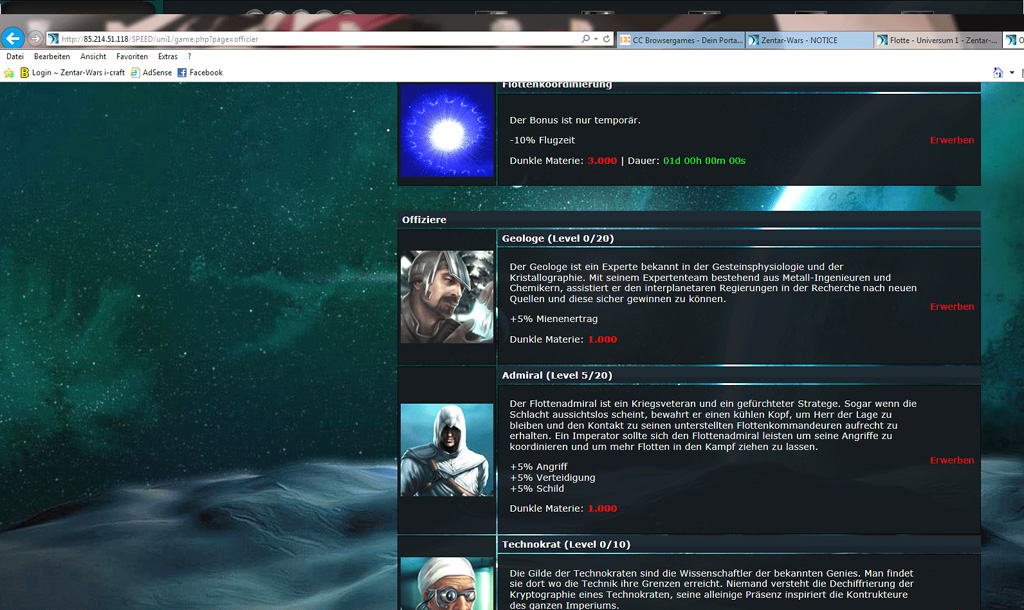Click the Flottenkoordinierung blue portal image
Image resolution: width=1024 pixels, height=610 pixels.
pyautogui.click(x=447, y=130)
